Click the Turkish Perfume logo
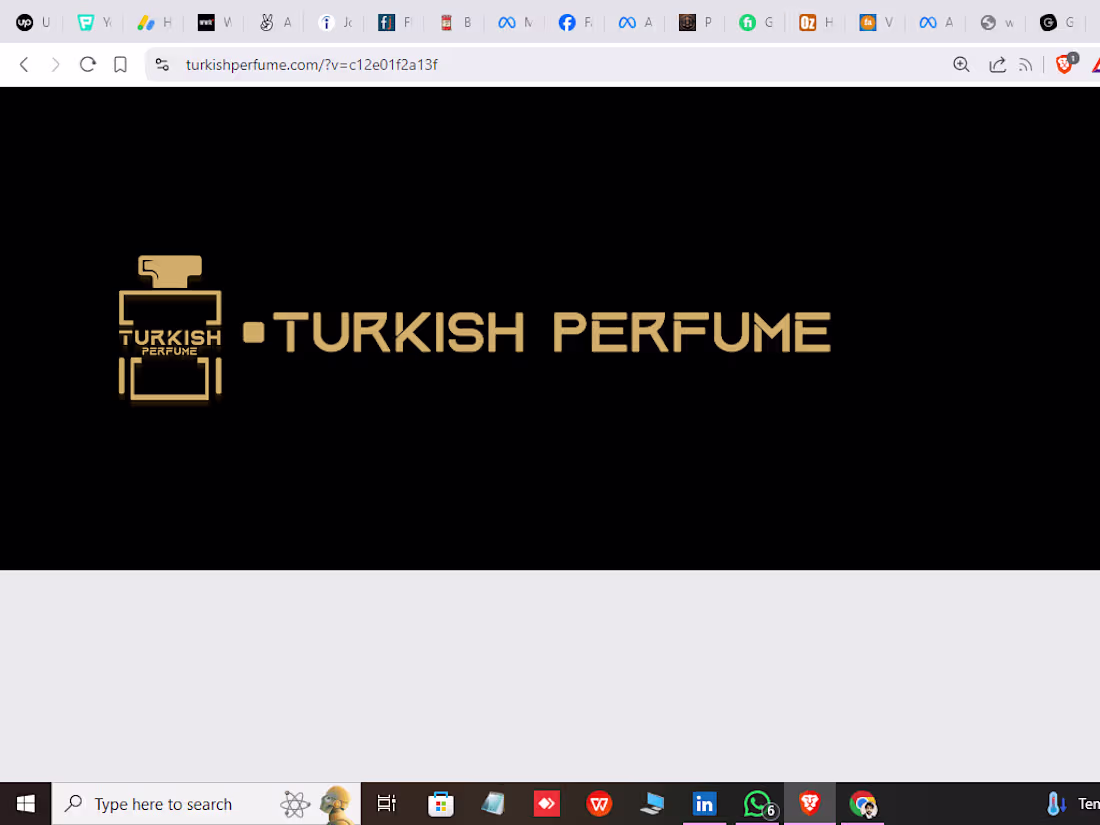Viewport: 1100px width, 825px height. 170,328
